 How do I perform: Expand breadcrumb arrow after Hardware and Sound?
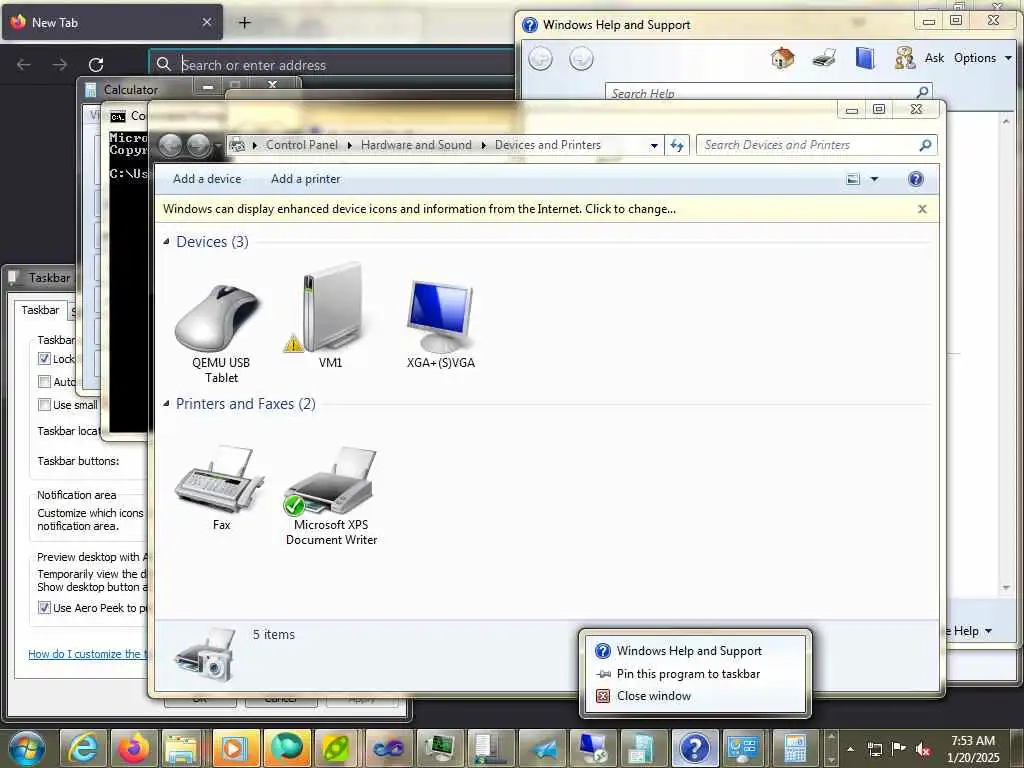pyautogui.click(x=484, y=145)
